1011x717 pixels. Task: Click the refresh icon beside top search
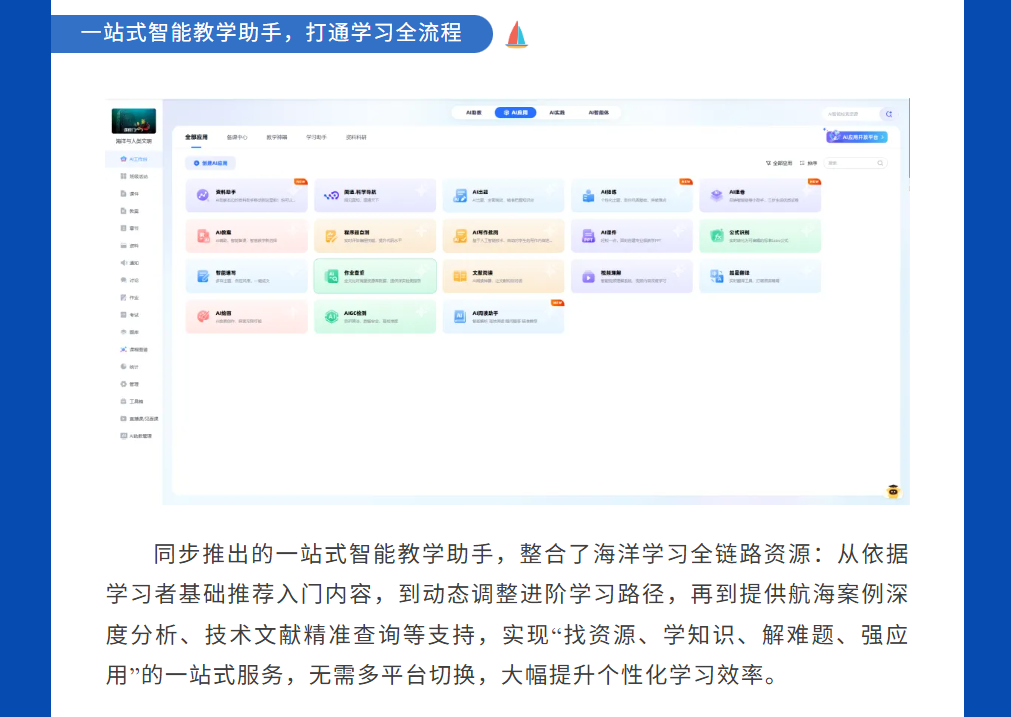[x=888, y=114]
